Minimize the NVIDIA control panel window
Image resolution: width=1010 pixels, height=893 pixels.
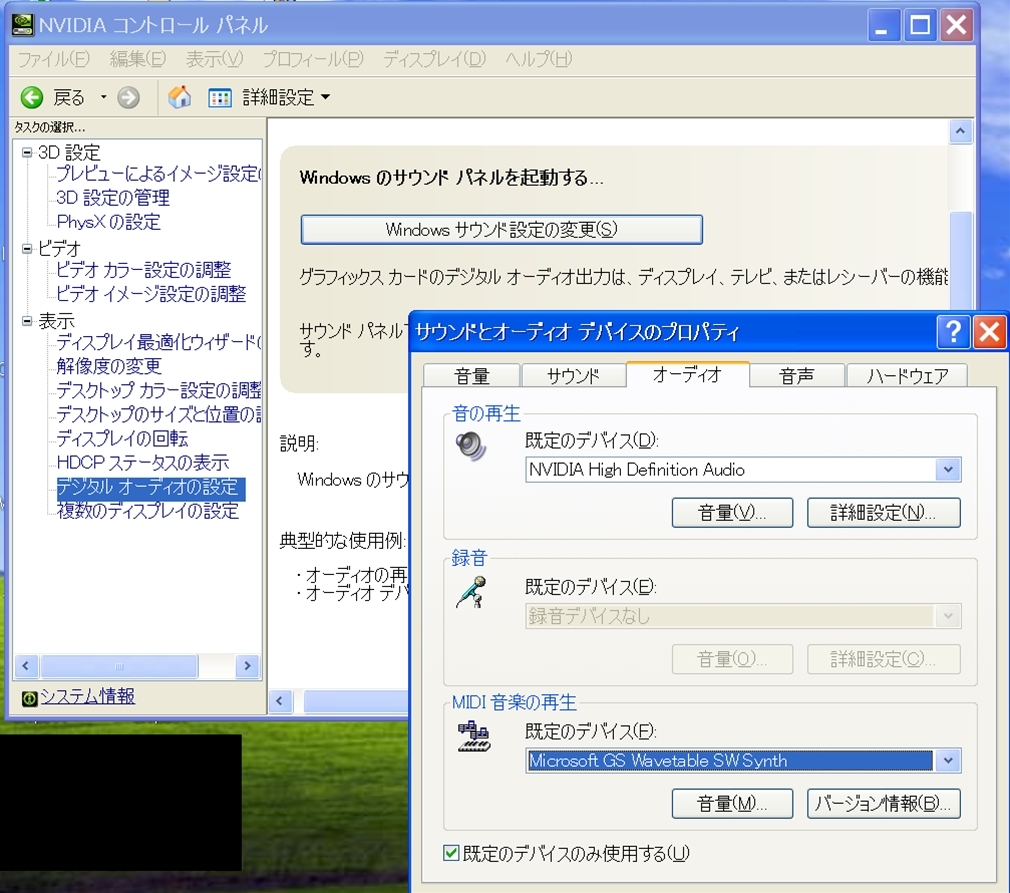(x=882, y=25)
